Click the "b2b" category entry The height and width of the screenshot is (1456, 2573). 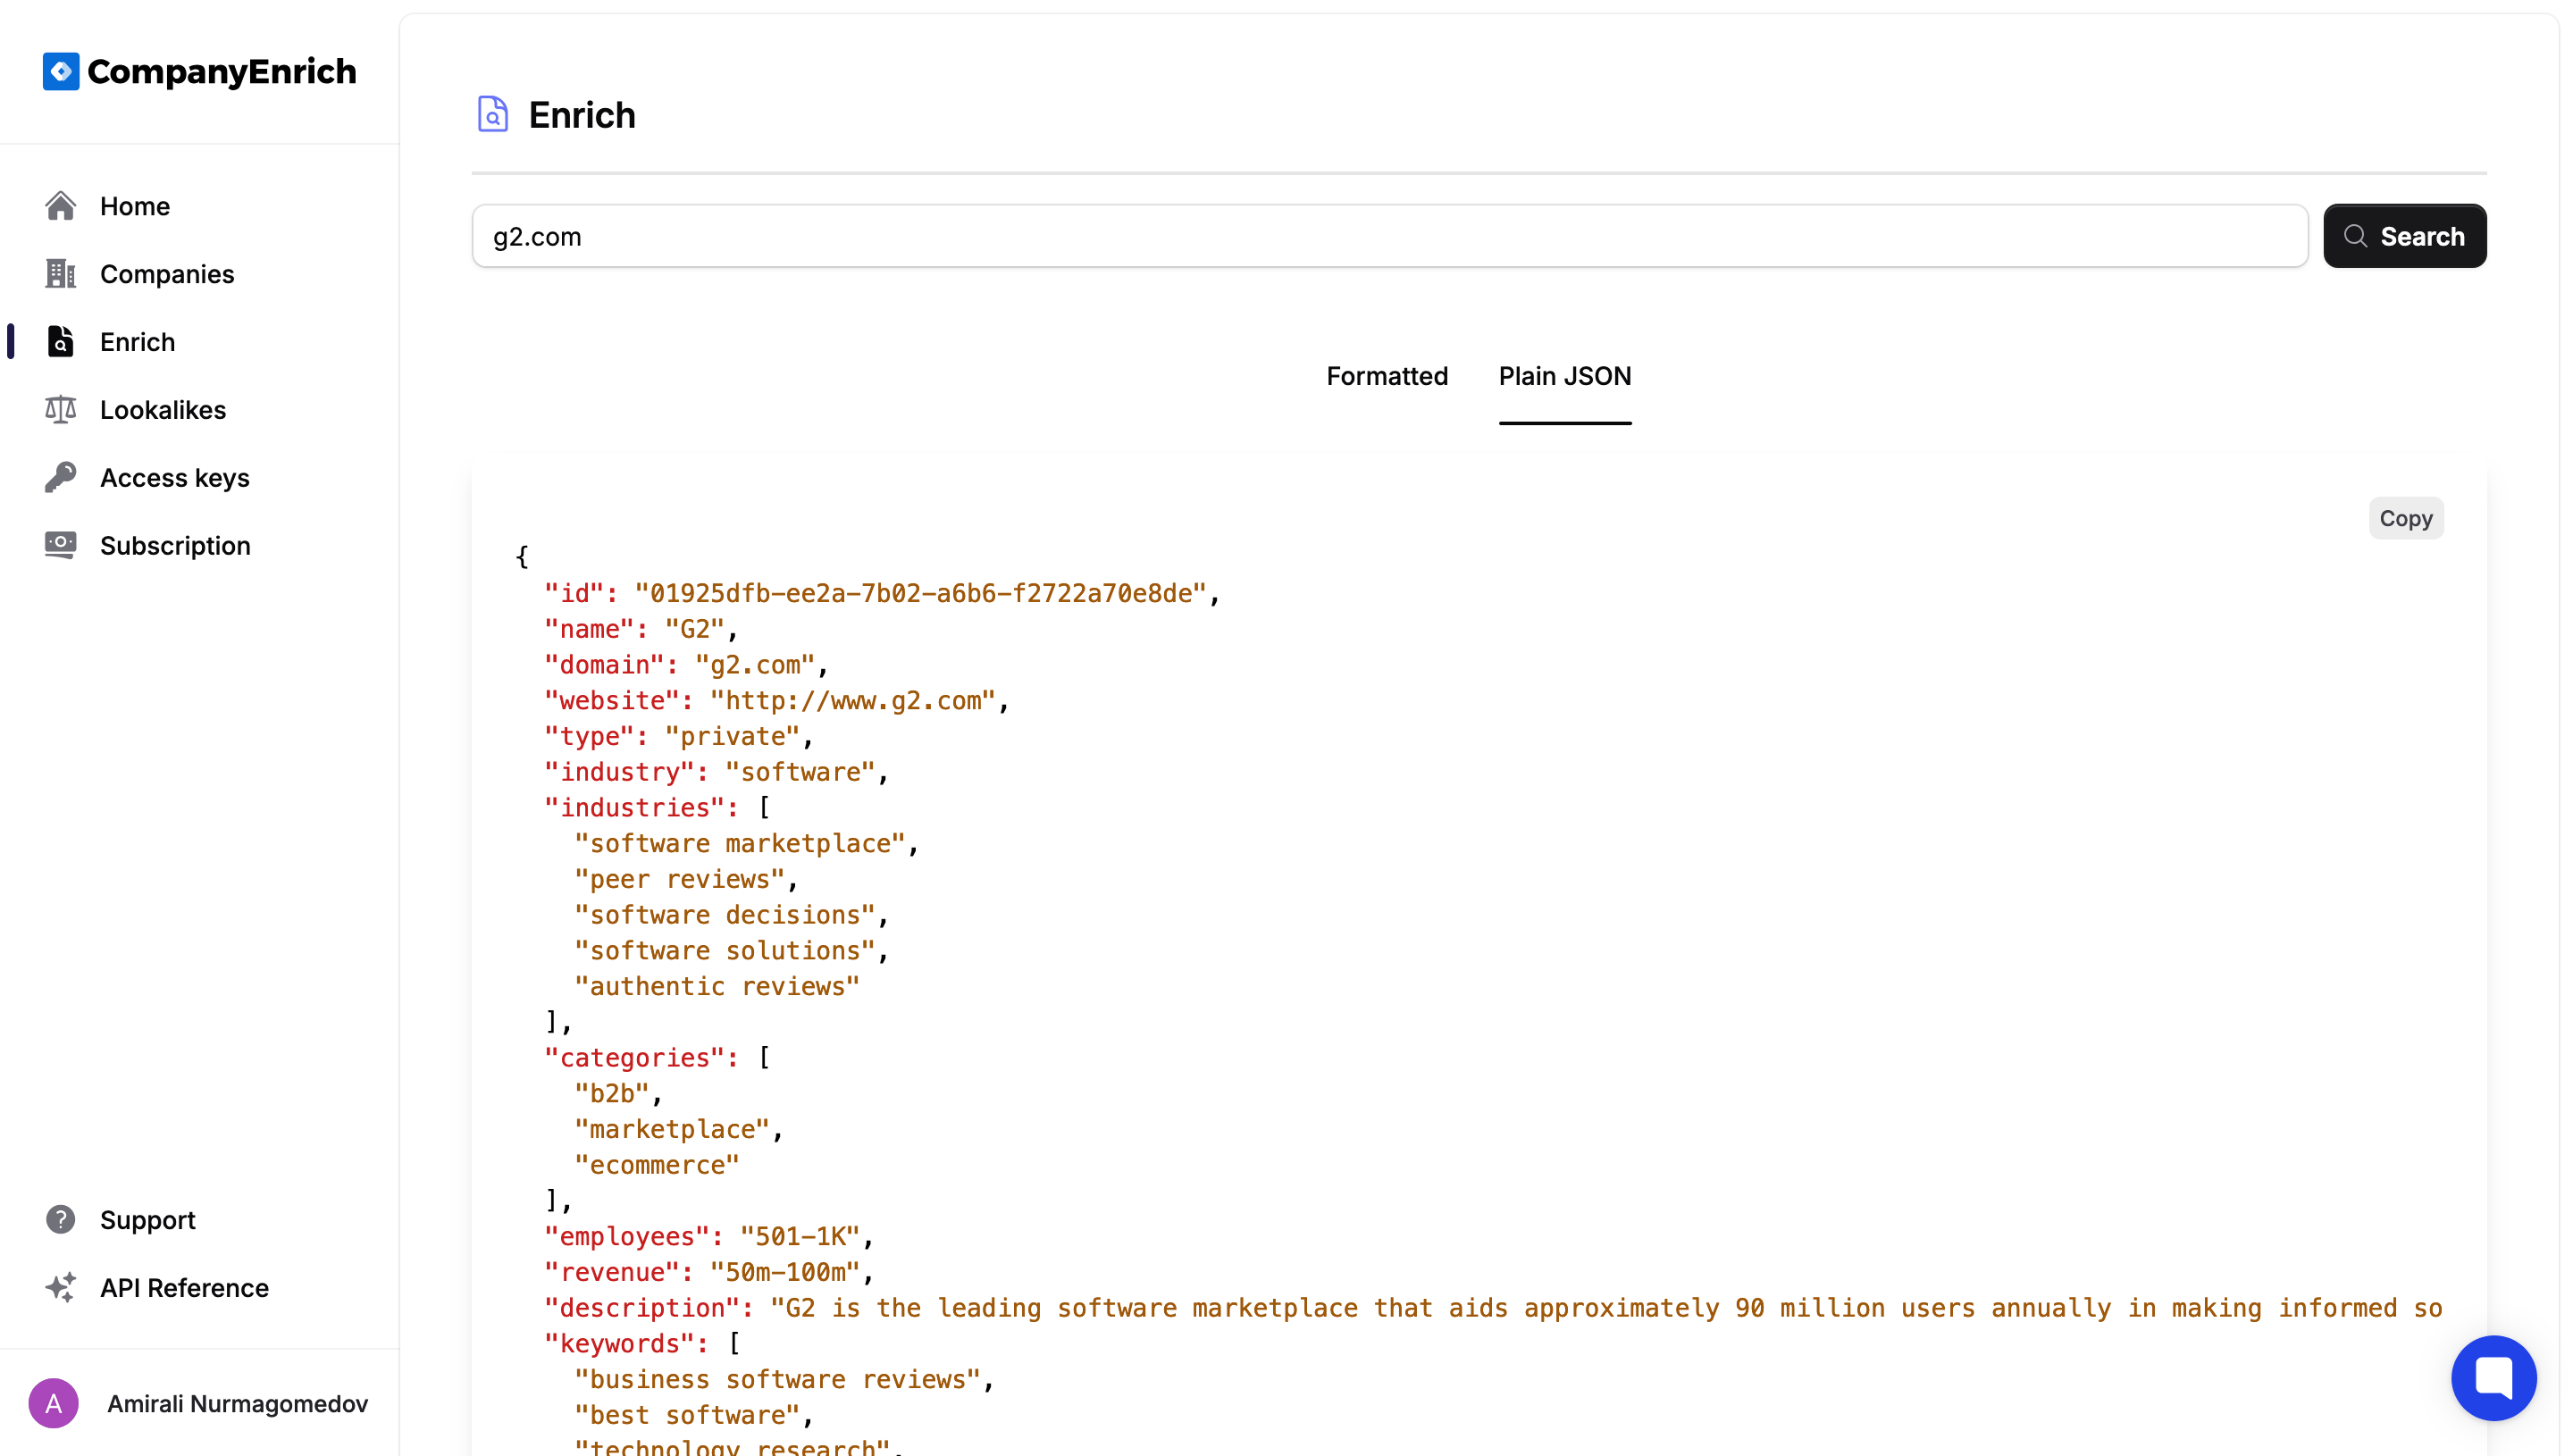[x=612, y=1093]
